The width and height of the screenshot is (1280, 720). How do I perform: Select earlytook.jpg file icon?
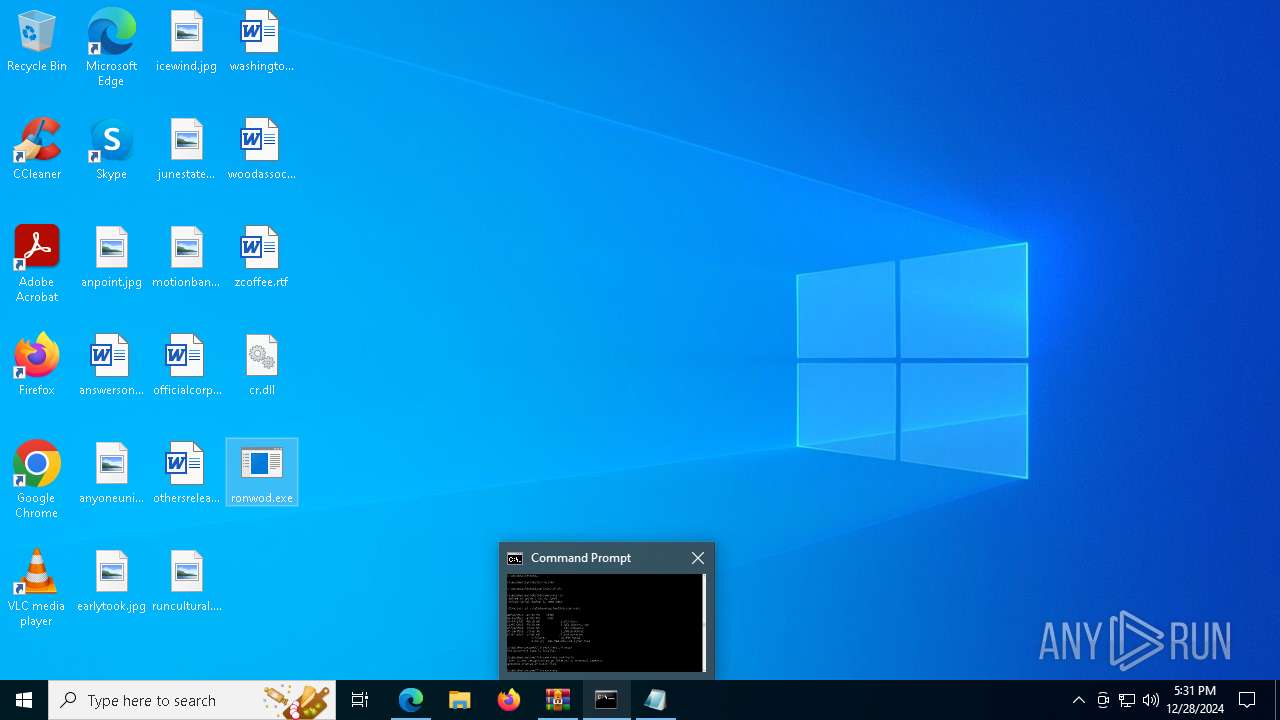pos(111,582)
